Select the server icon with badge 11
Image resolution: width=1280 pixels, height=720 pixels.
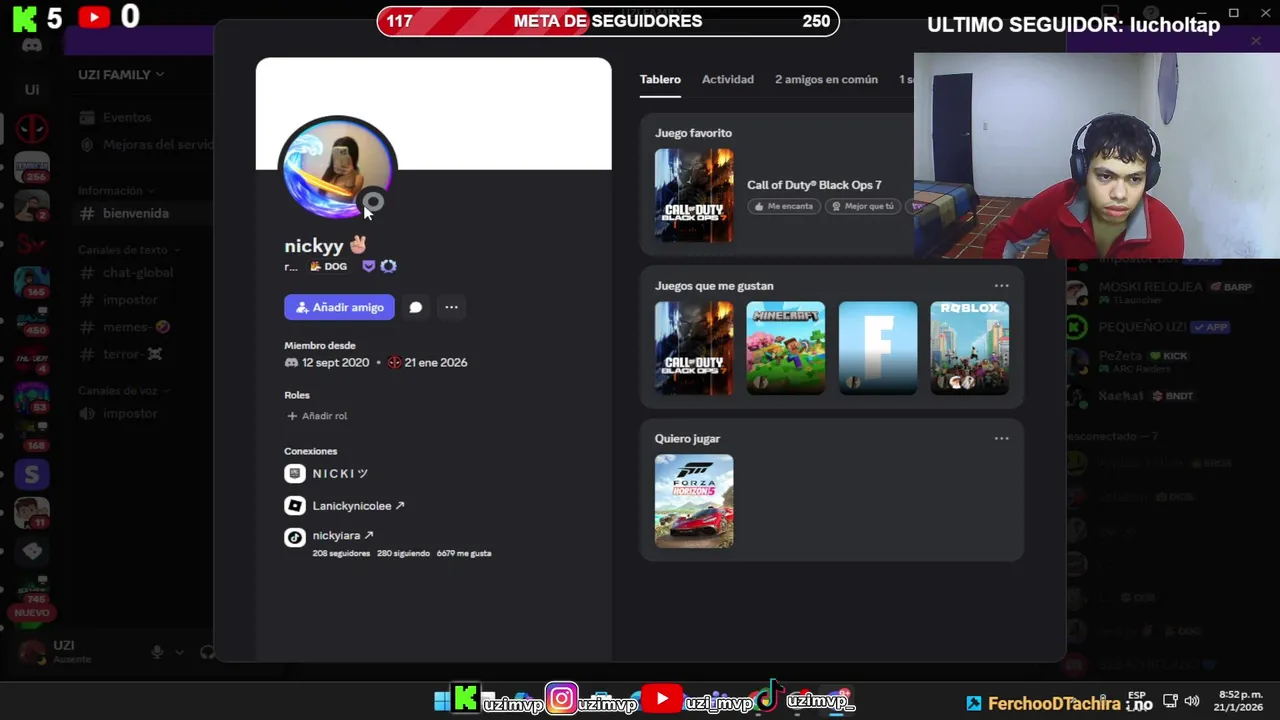32,513
